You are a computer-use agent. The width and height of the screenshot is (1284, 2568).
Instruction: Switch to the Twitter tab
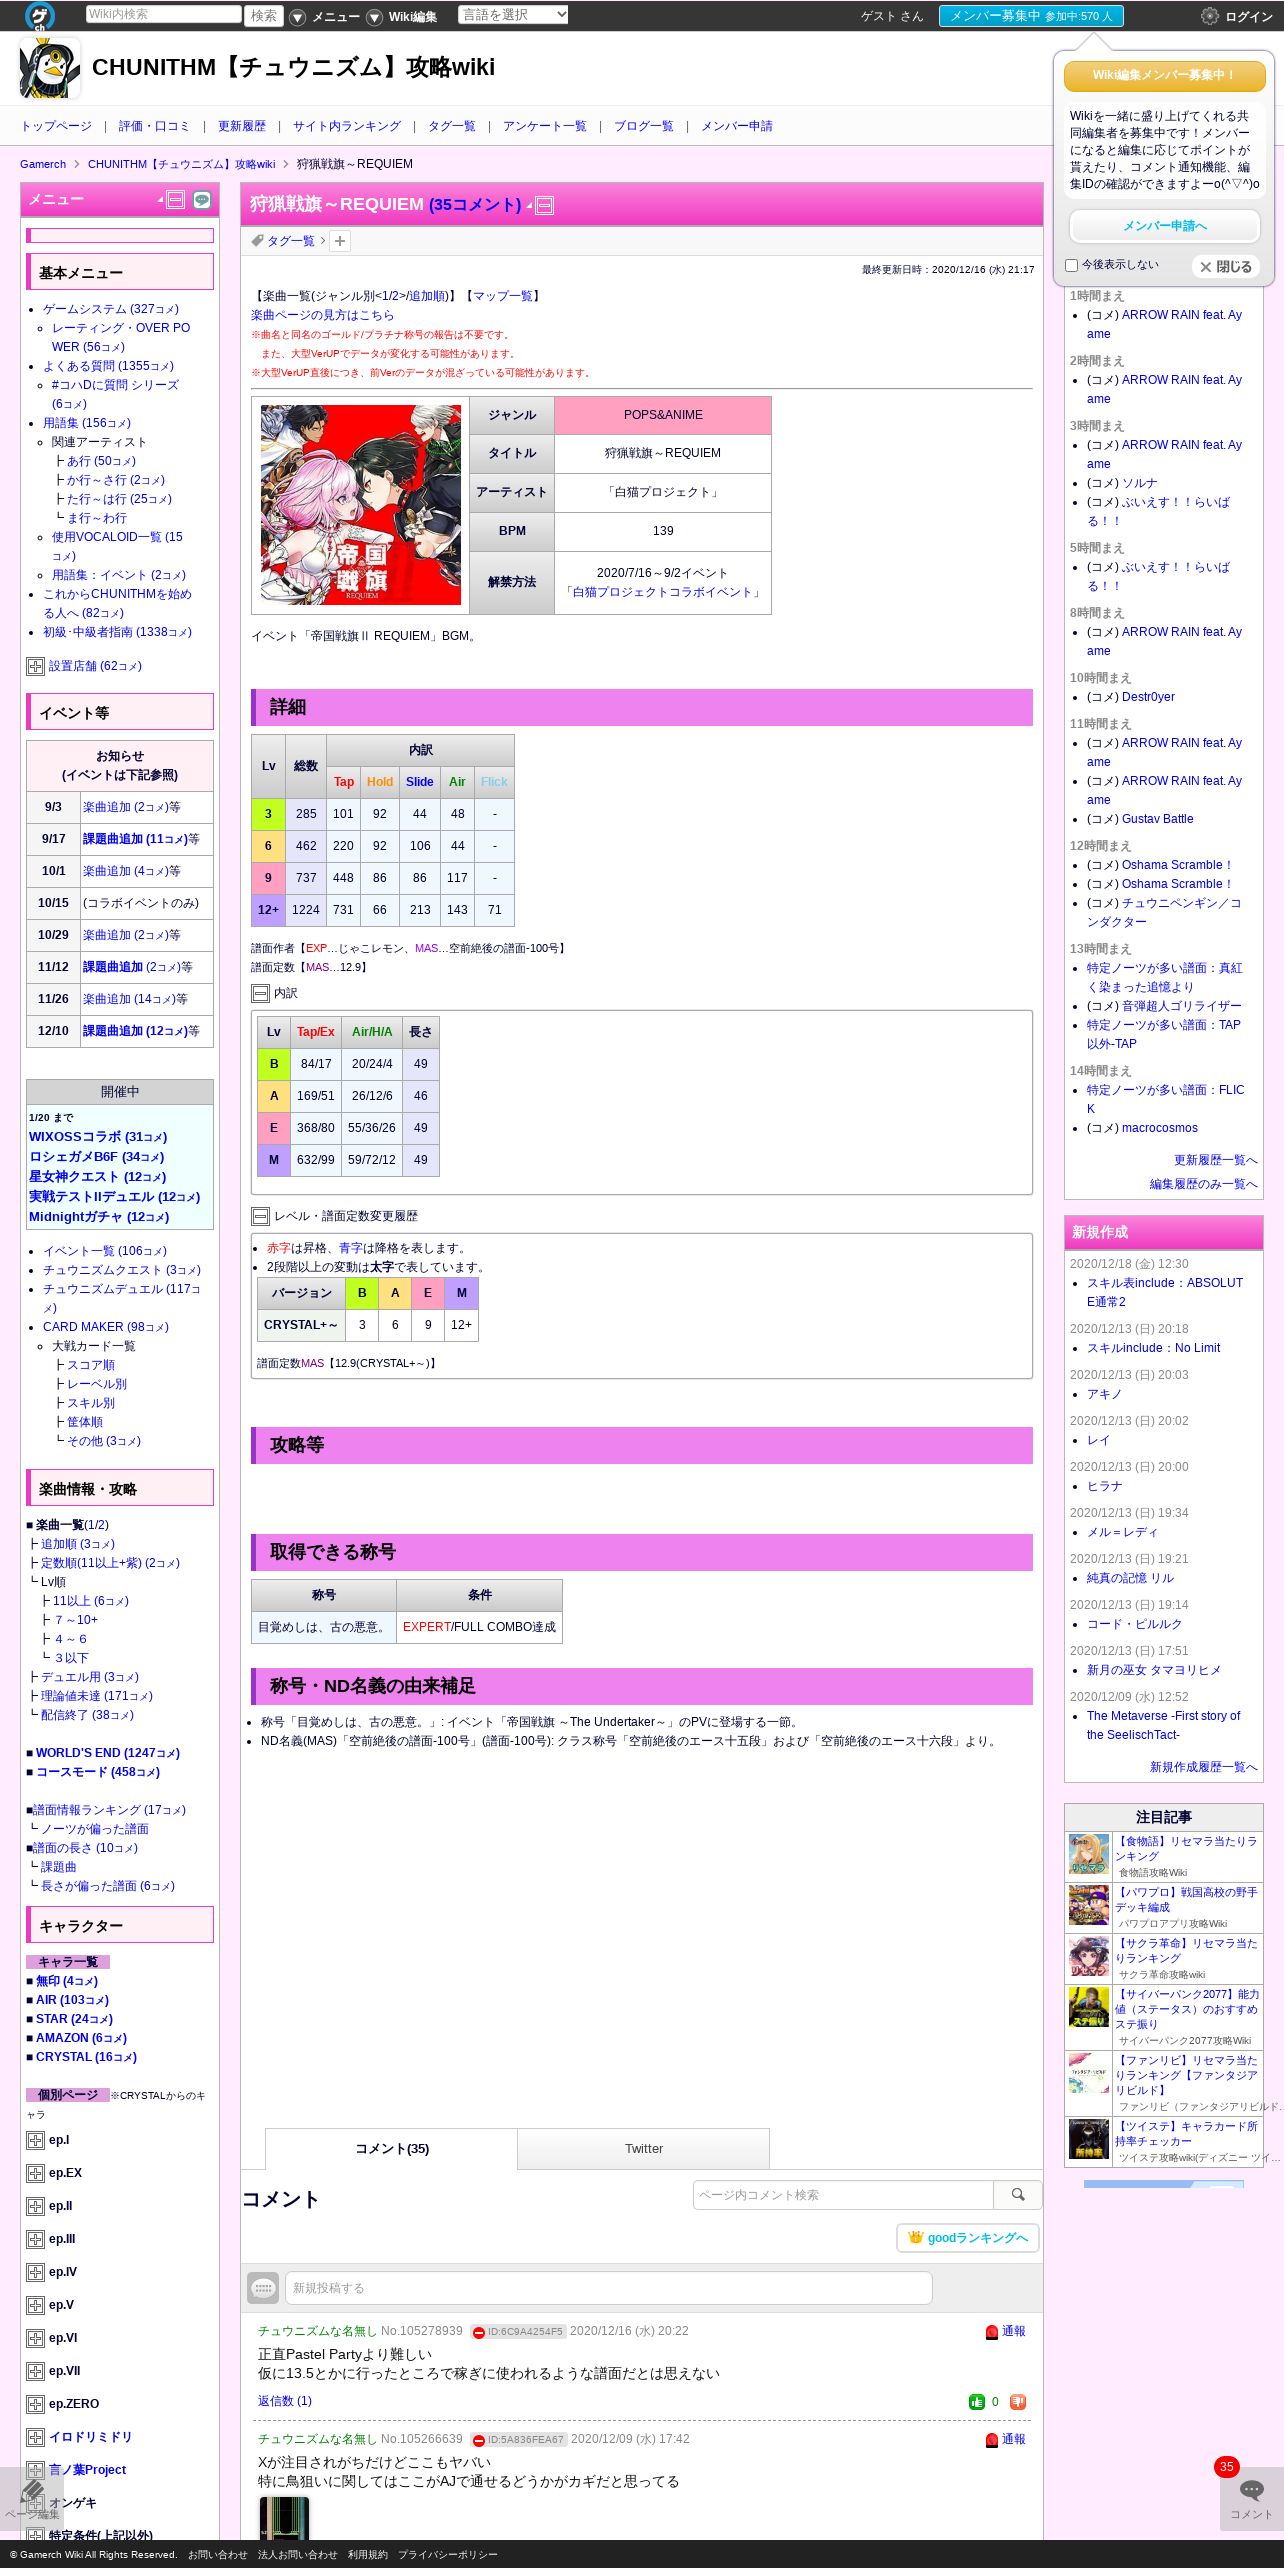(x=644, y=2148)
